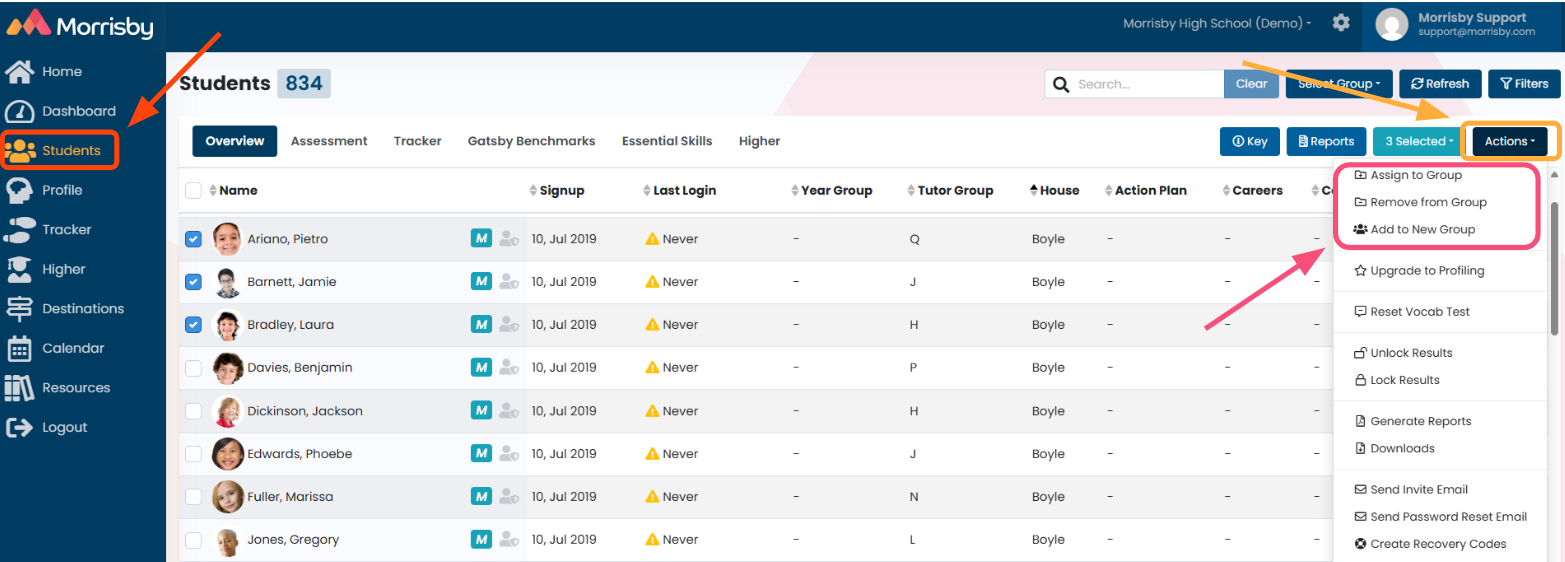Click the user-link icon for Bradley, Laura
This screenshot has height=562, width=1565.
pos(509,325)
